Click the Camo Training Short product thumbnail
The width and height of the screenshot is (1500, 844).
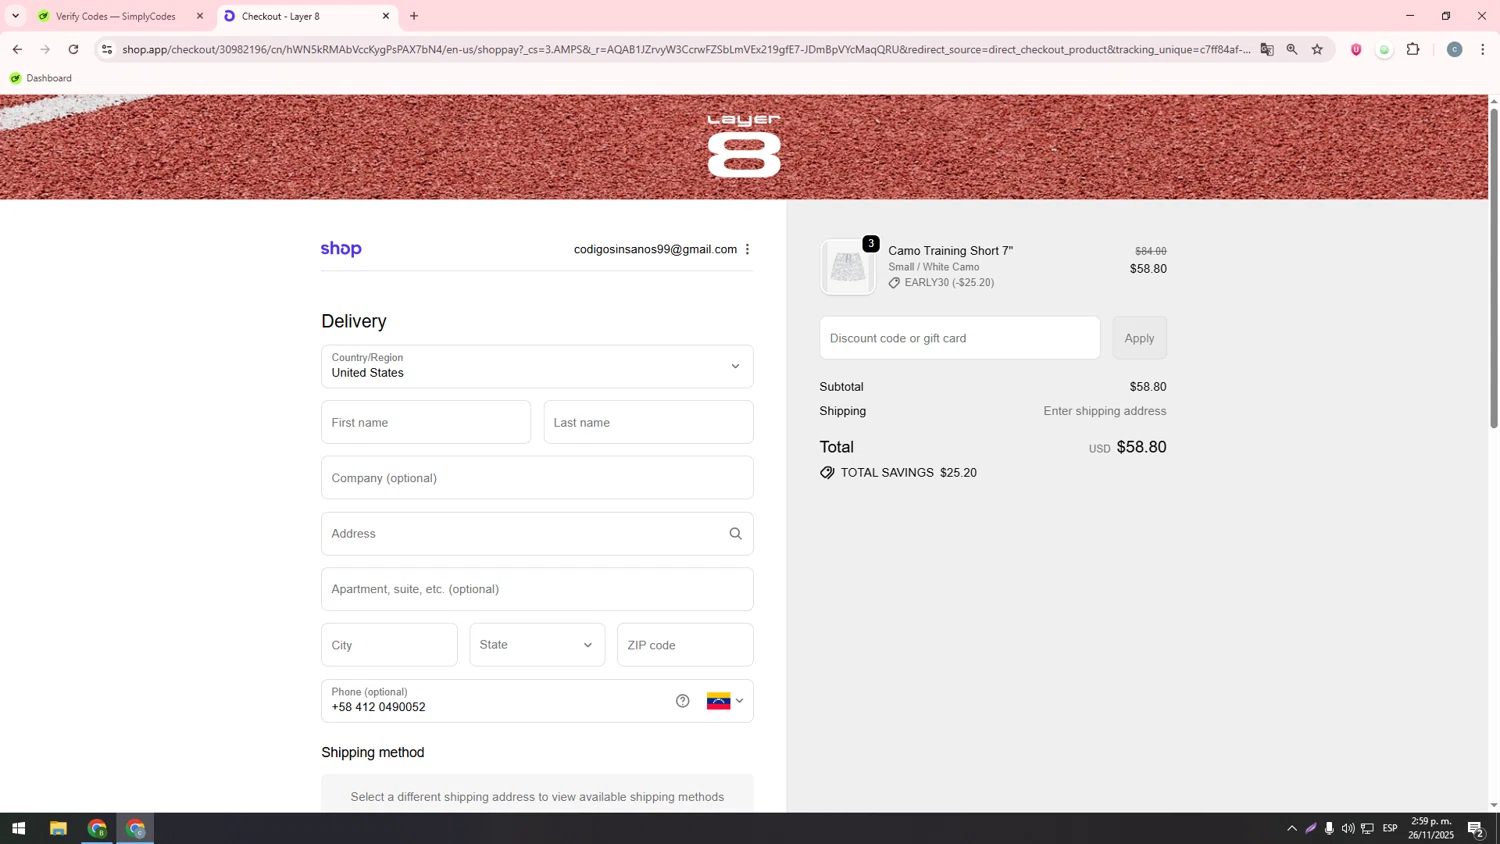(x=847, y=267)
